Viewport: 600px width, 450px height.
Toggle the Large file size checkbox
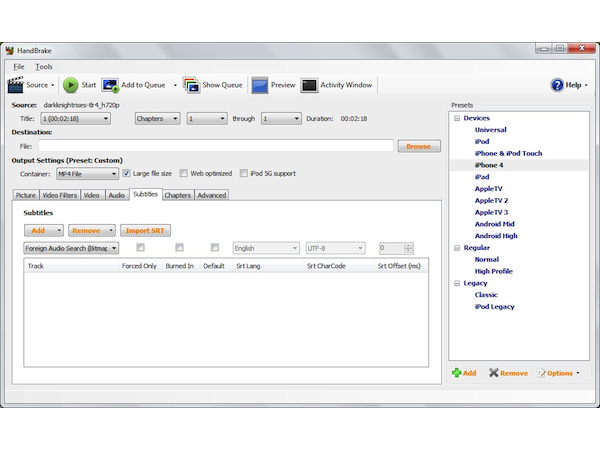[126, 173]
